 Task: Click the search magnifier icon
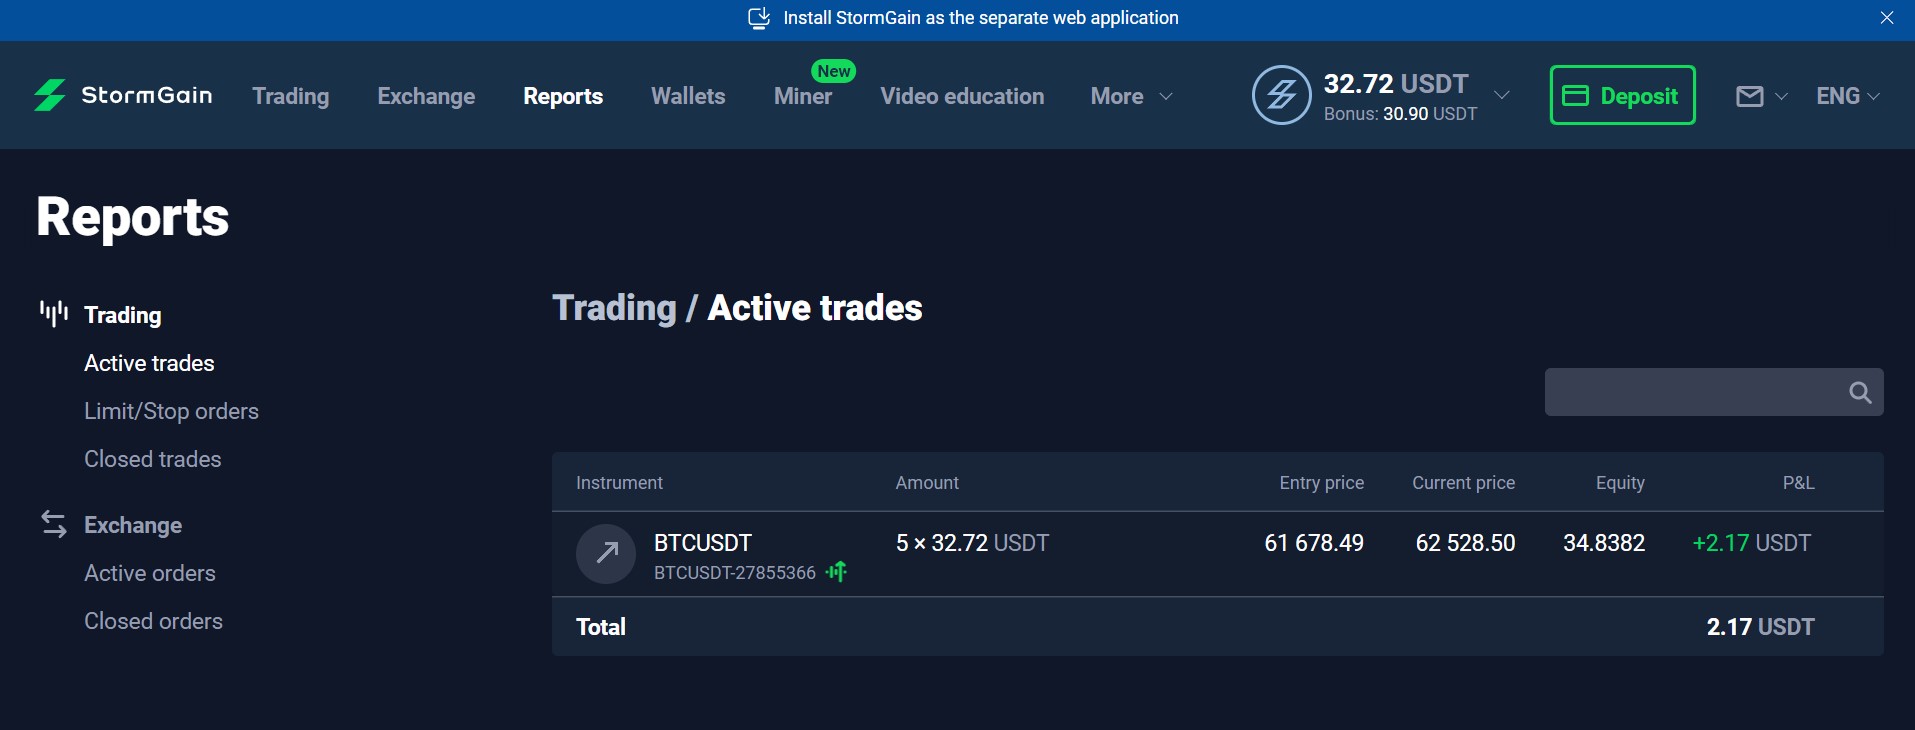(1860, 392)
